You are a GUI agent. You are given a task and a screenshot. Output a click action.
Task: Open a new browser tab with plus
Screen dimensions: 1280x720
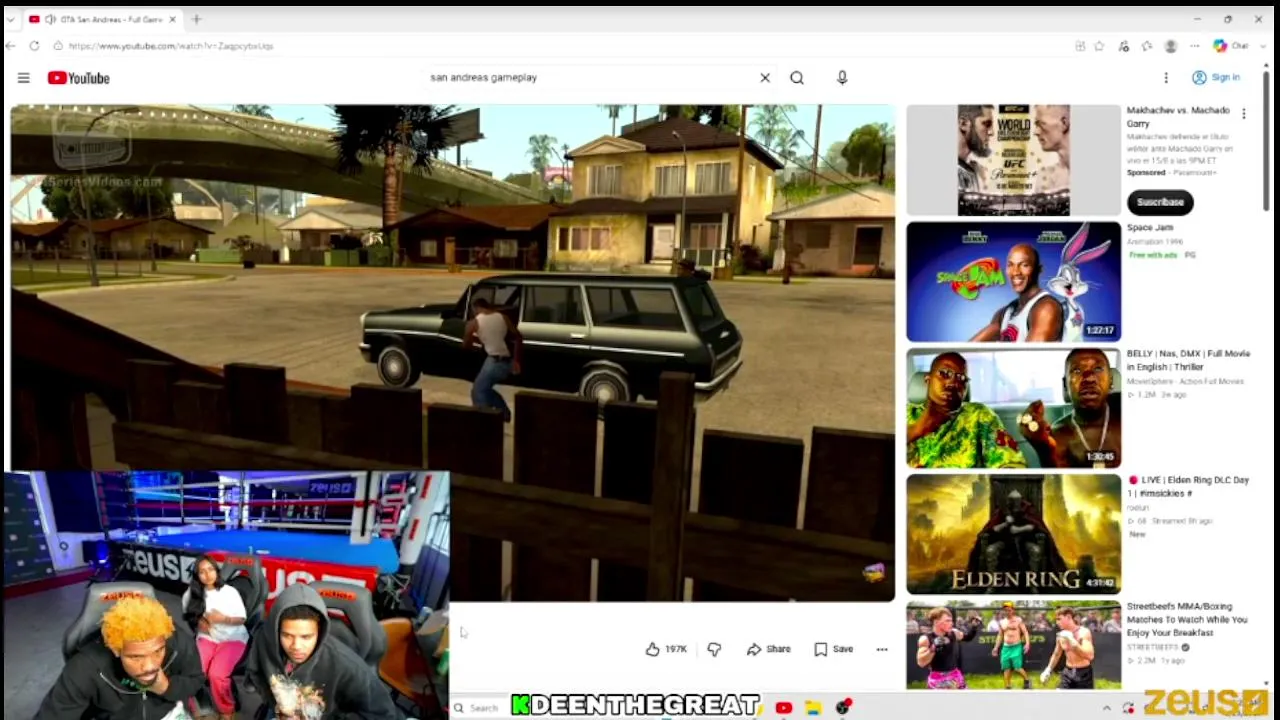pos(196,19)
